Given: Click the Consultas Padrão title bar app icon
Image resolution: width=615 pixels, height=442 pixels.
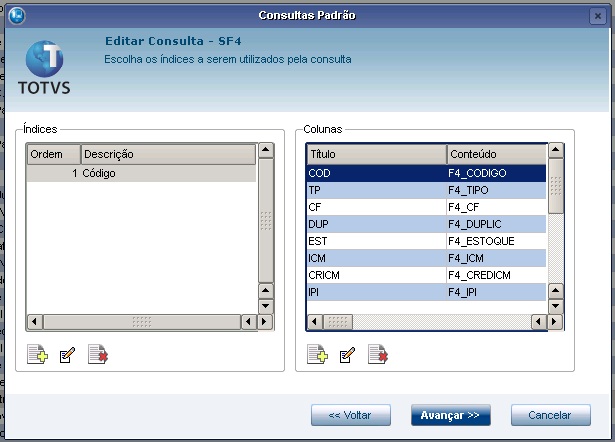Looking at the screenshot, I should (16, 15).
